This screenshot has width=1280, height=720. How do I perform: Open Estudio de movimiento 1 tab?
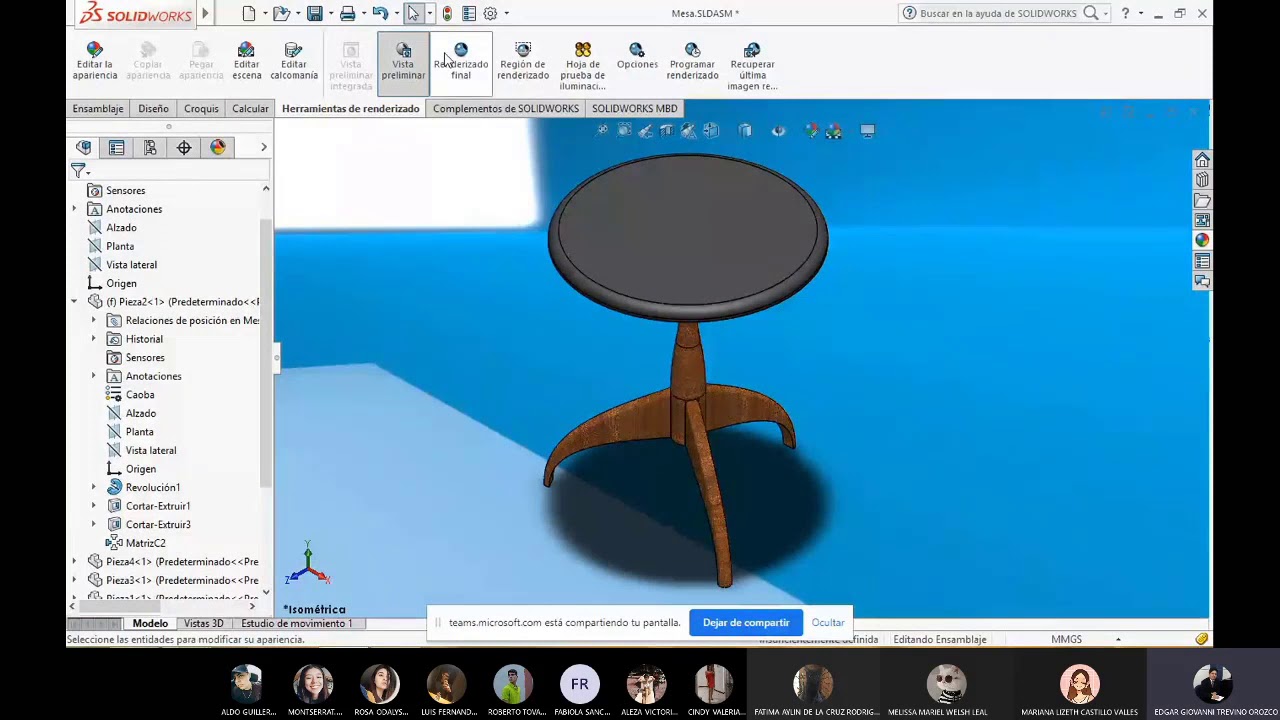click(296, 623)
